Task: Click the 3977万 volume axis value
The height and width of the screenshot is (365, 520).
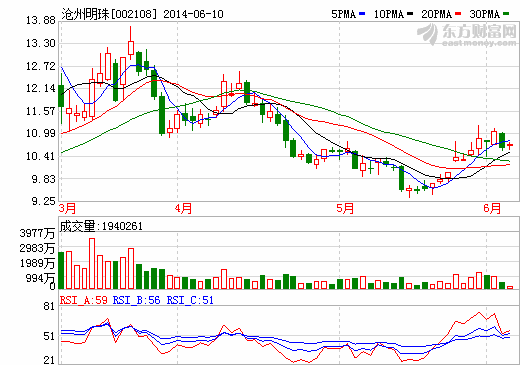Action: coord(37,233)
